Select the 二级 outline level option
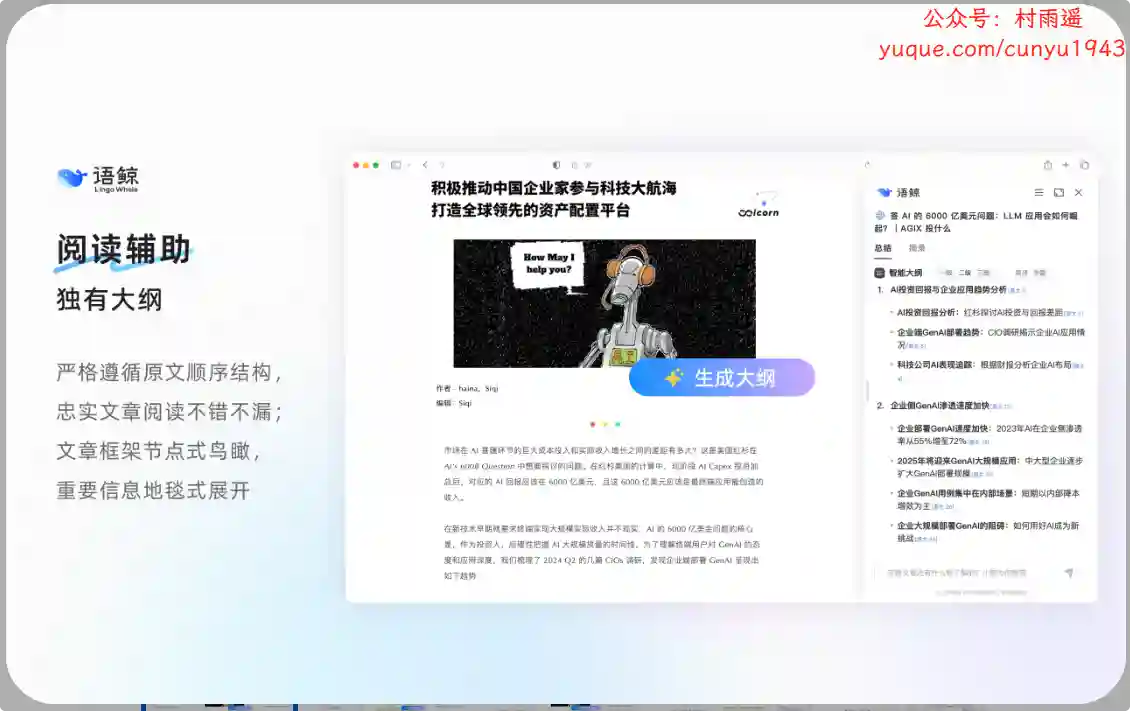 pos(964,273)
